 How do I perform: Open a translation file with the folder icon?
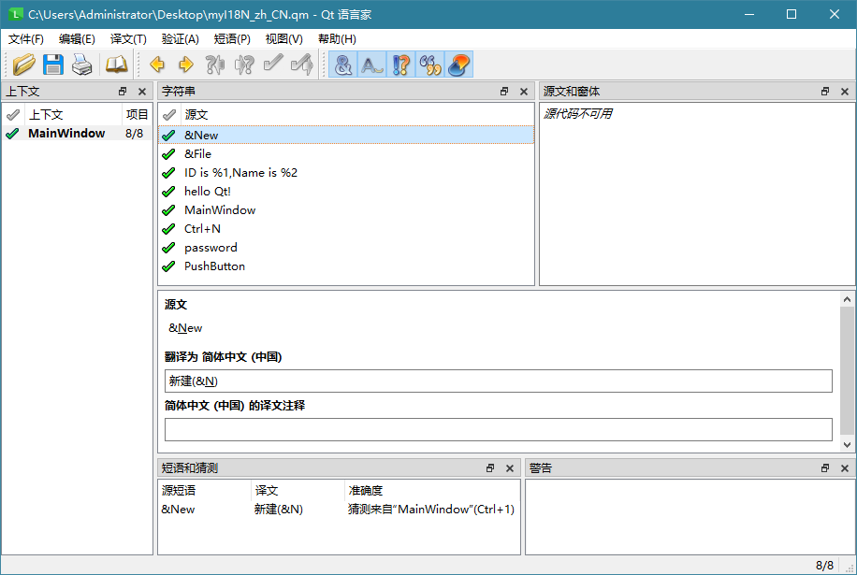click(24, 65)
